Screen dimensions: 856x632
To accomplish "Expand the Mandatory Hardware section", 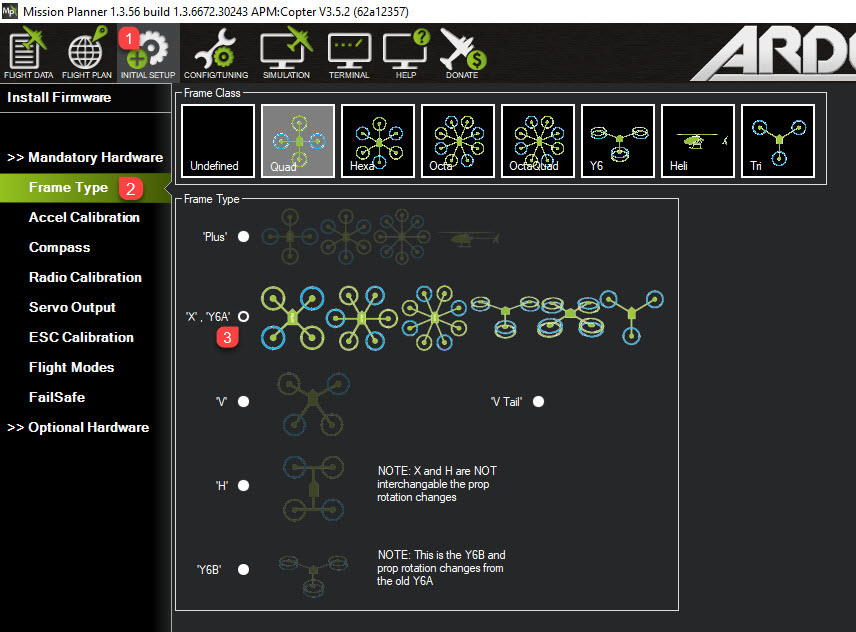I will pyautogui.click(x=85, y=157).
